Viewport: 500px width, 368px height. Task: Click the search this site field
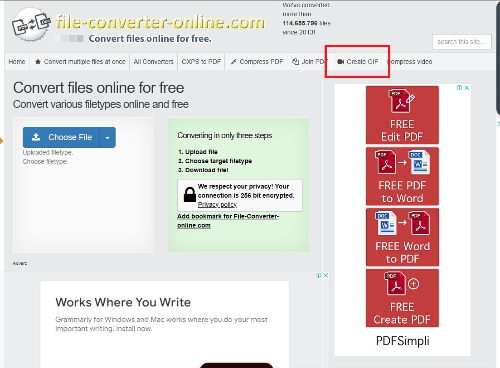[462, 42]
